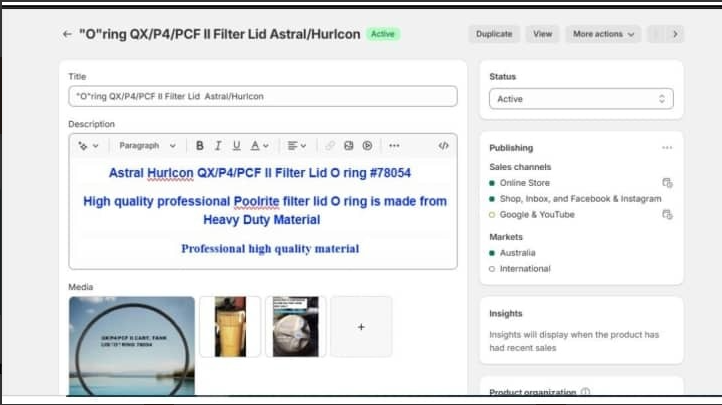Open the text color picker dropdown
This screenshot has width=722, height=405.
[x=260, y=146]
